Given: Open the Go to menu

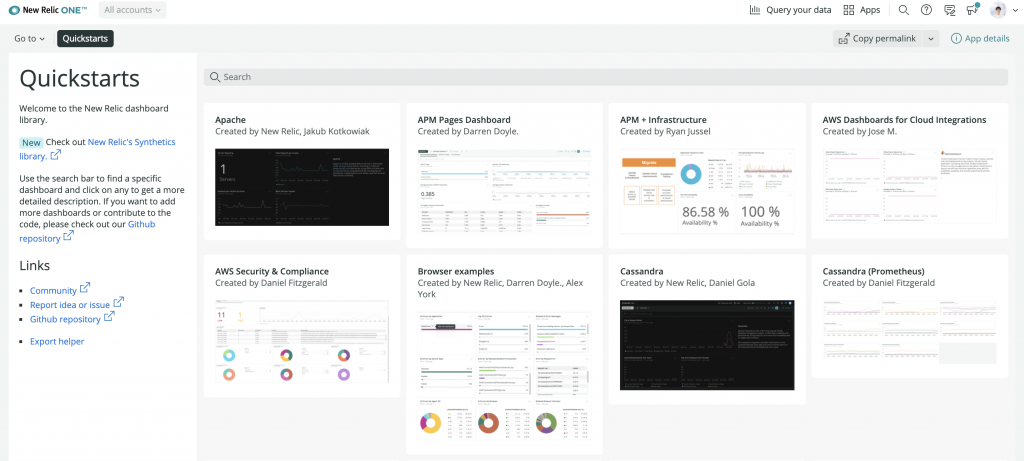Looking at the screenshot, I should coord(29,39).
